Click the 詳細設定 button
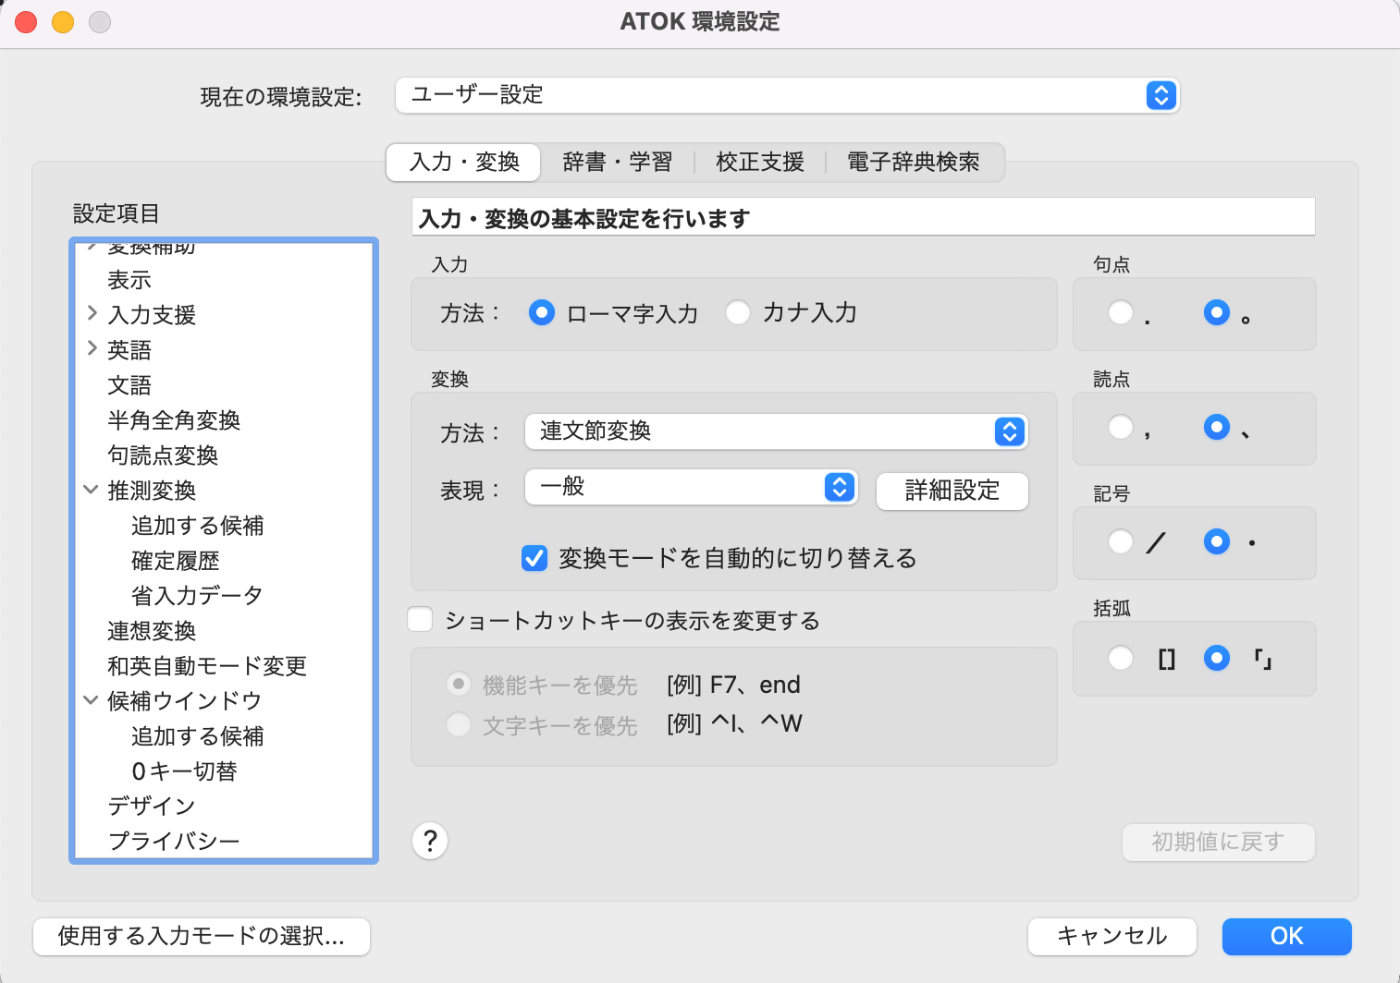Screen dimensions: 1400x983 point(952,491)
